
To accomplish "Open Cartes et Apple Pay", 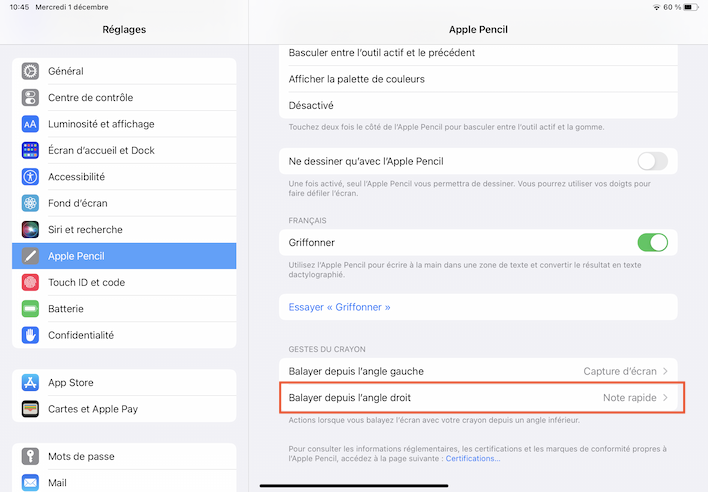I will [x=93, y=409].
